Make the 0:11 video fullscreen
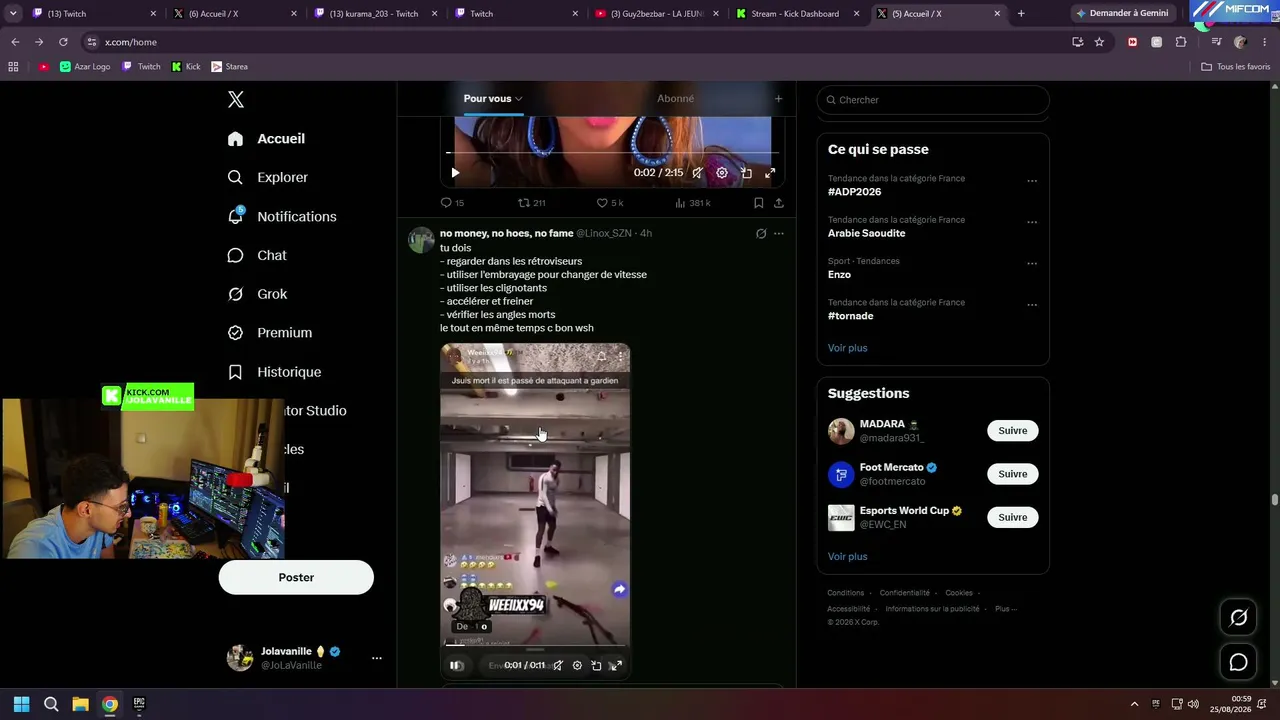The height and width of the screenshot is (720, 1280). [x=616, y=666]
